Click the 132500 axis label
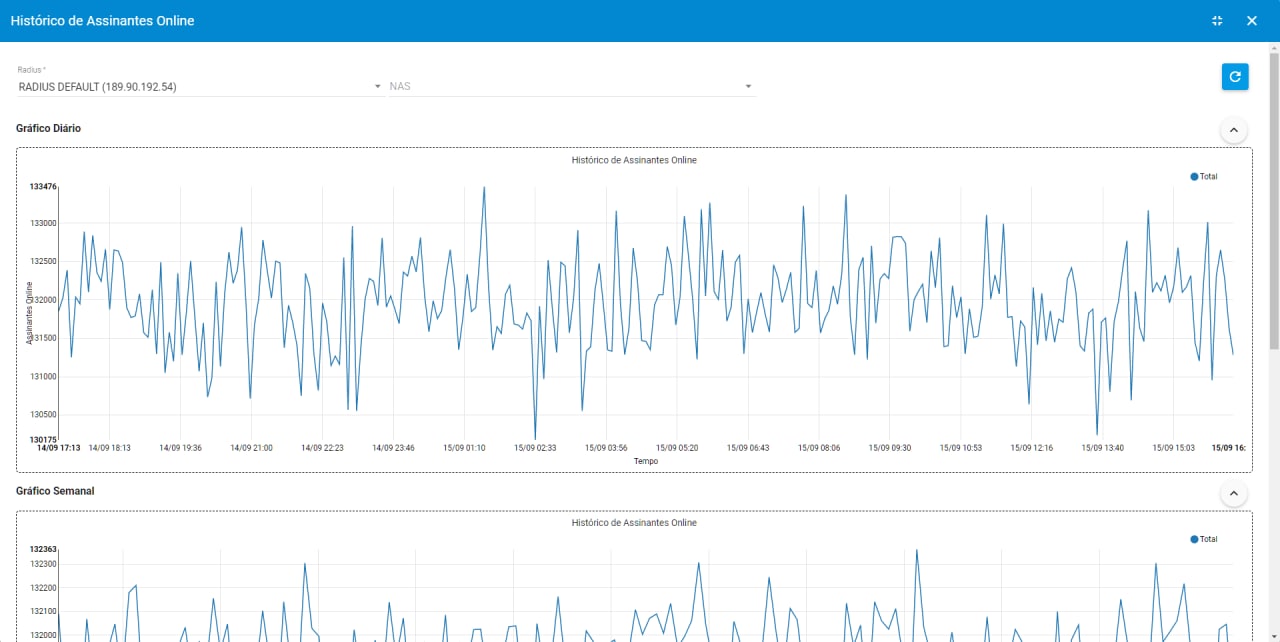This screenshot has width=1280, height=642. pos(44,261)
